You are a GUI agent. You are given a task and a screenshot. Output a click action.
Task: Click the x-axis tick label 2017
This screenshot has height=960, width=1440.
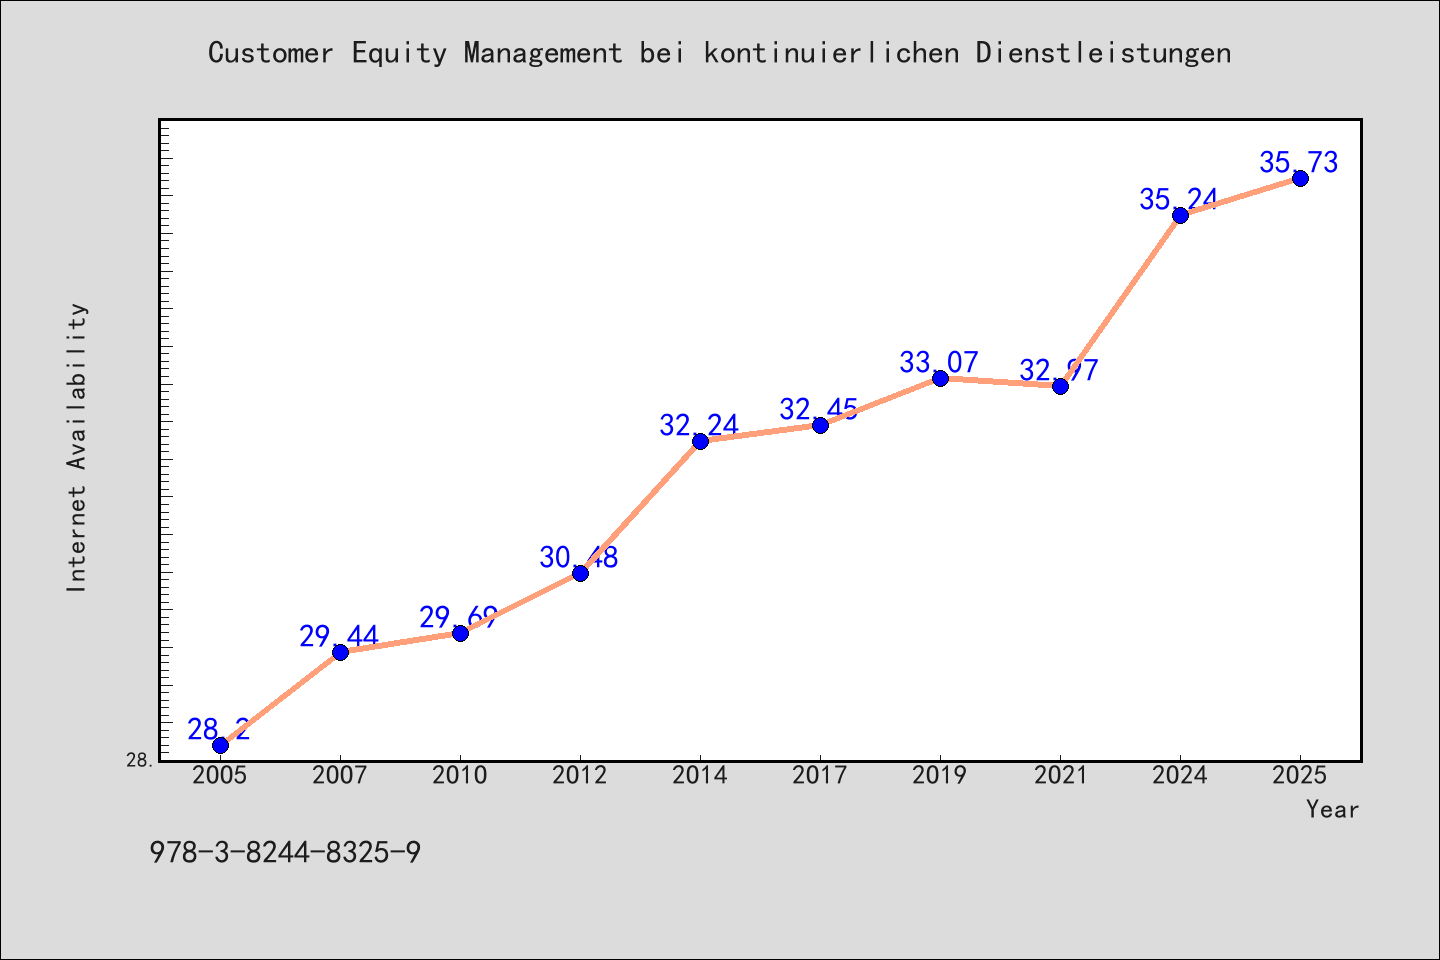tap(820, 775)
